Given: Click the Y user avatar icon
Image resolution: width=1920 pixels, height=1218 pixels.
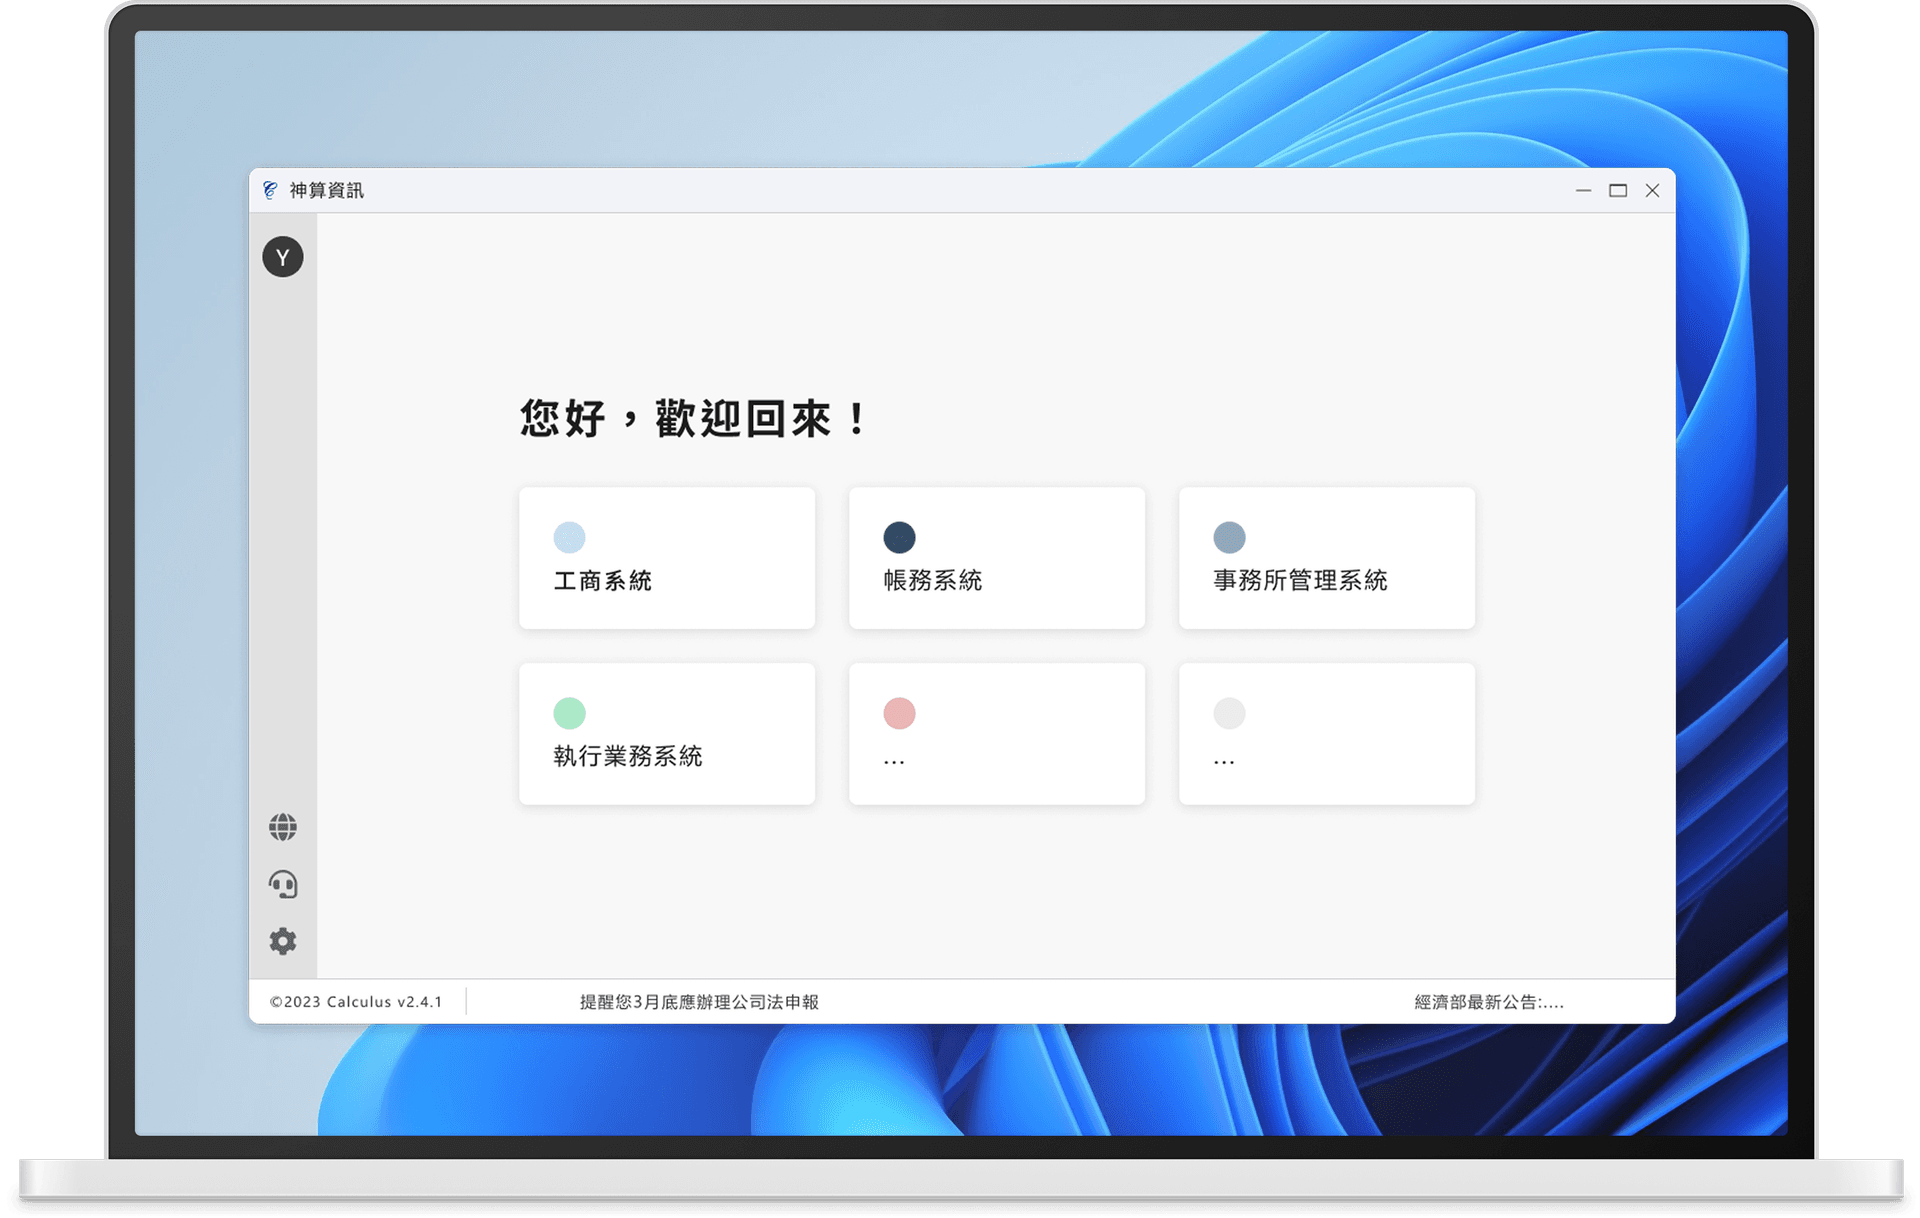Looking at the screenshot, I should click(x=283, y=257).
